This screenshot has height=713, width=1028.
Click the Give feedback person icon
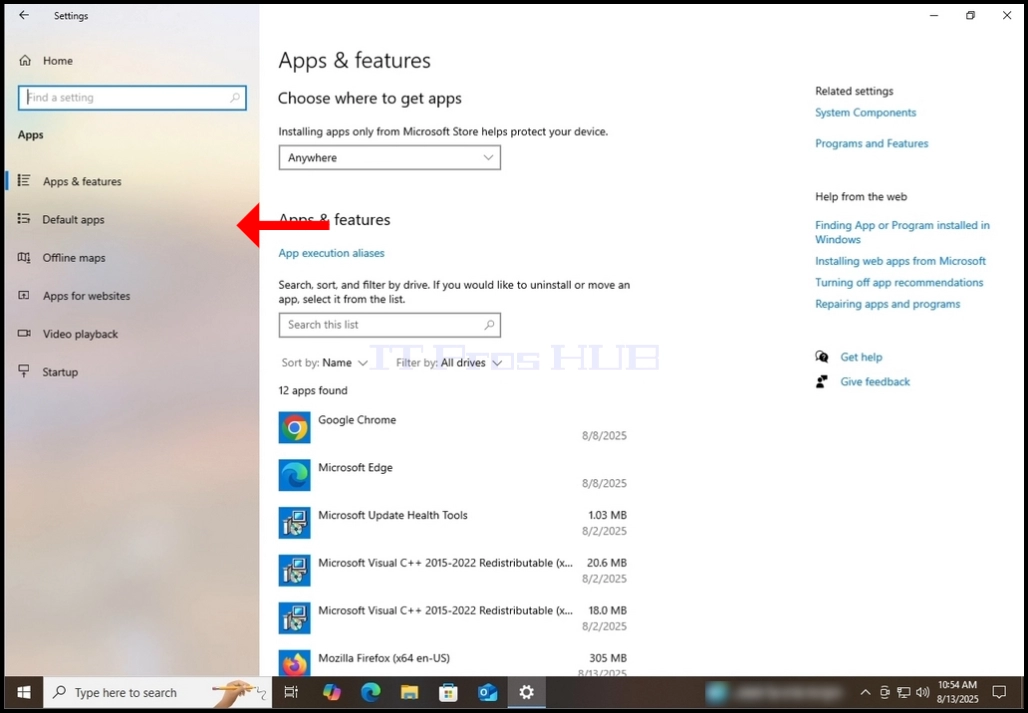(821, 381)
